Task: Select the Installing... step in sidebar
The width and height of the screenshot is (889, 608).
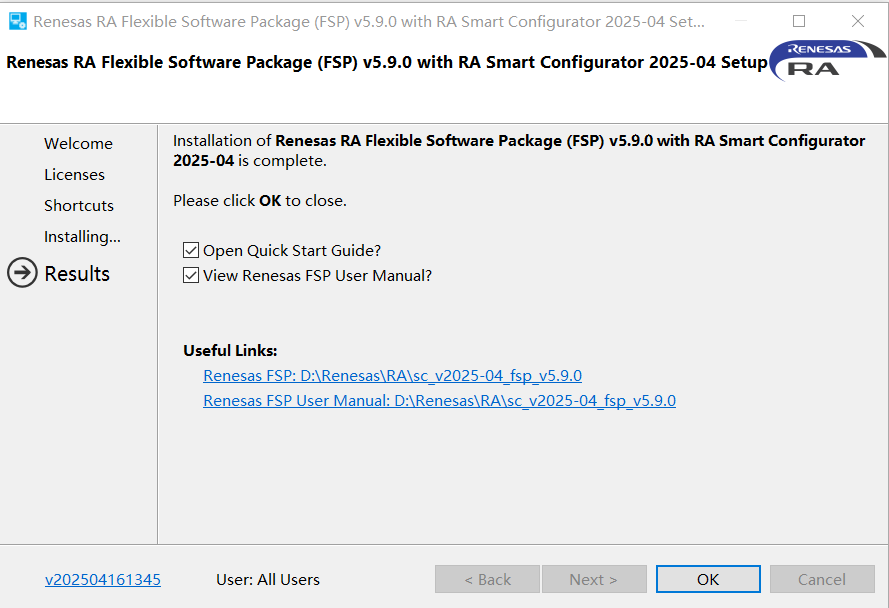Action: [x=82, y=237]
